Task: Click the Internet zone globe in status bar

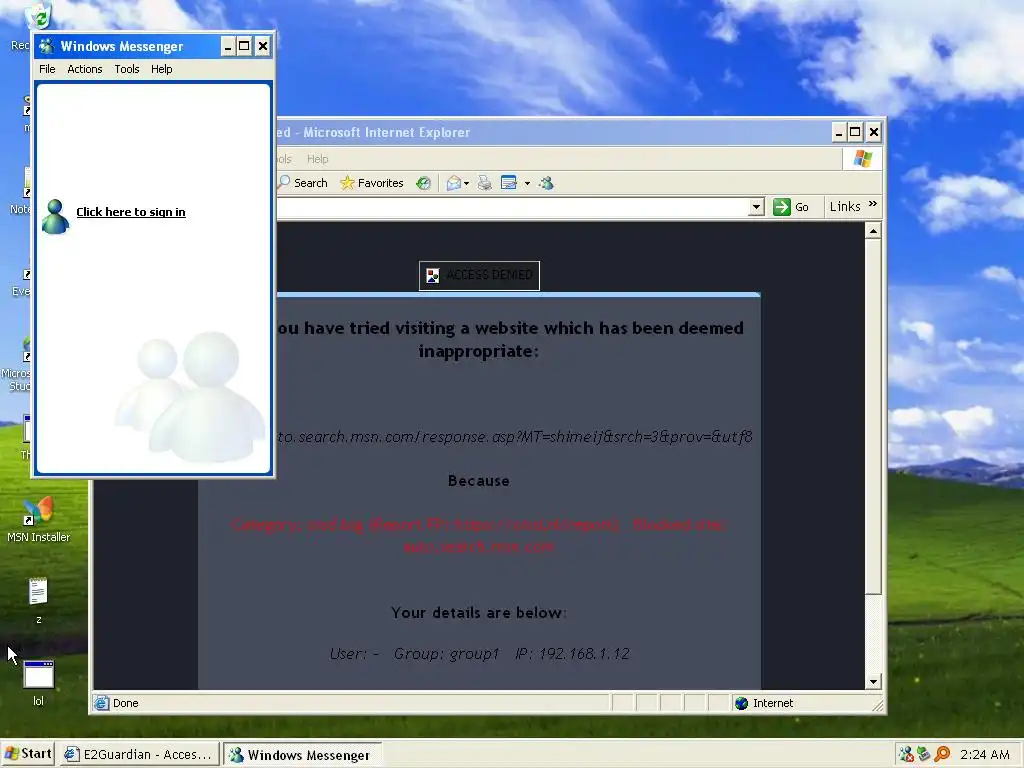Action: point(741,703)
